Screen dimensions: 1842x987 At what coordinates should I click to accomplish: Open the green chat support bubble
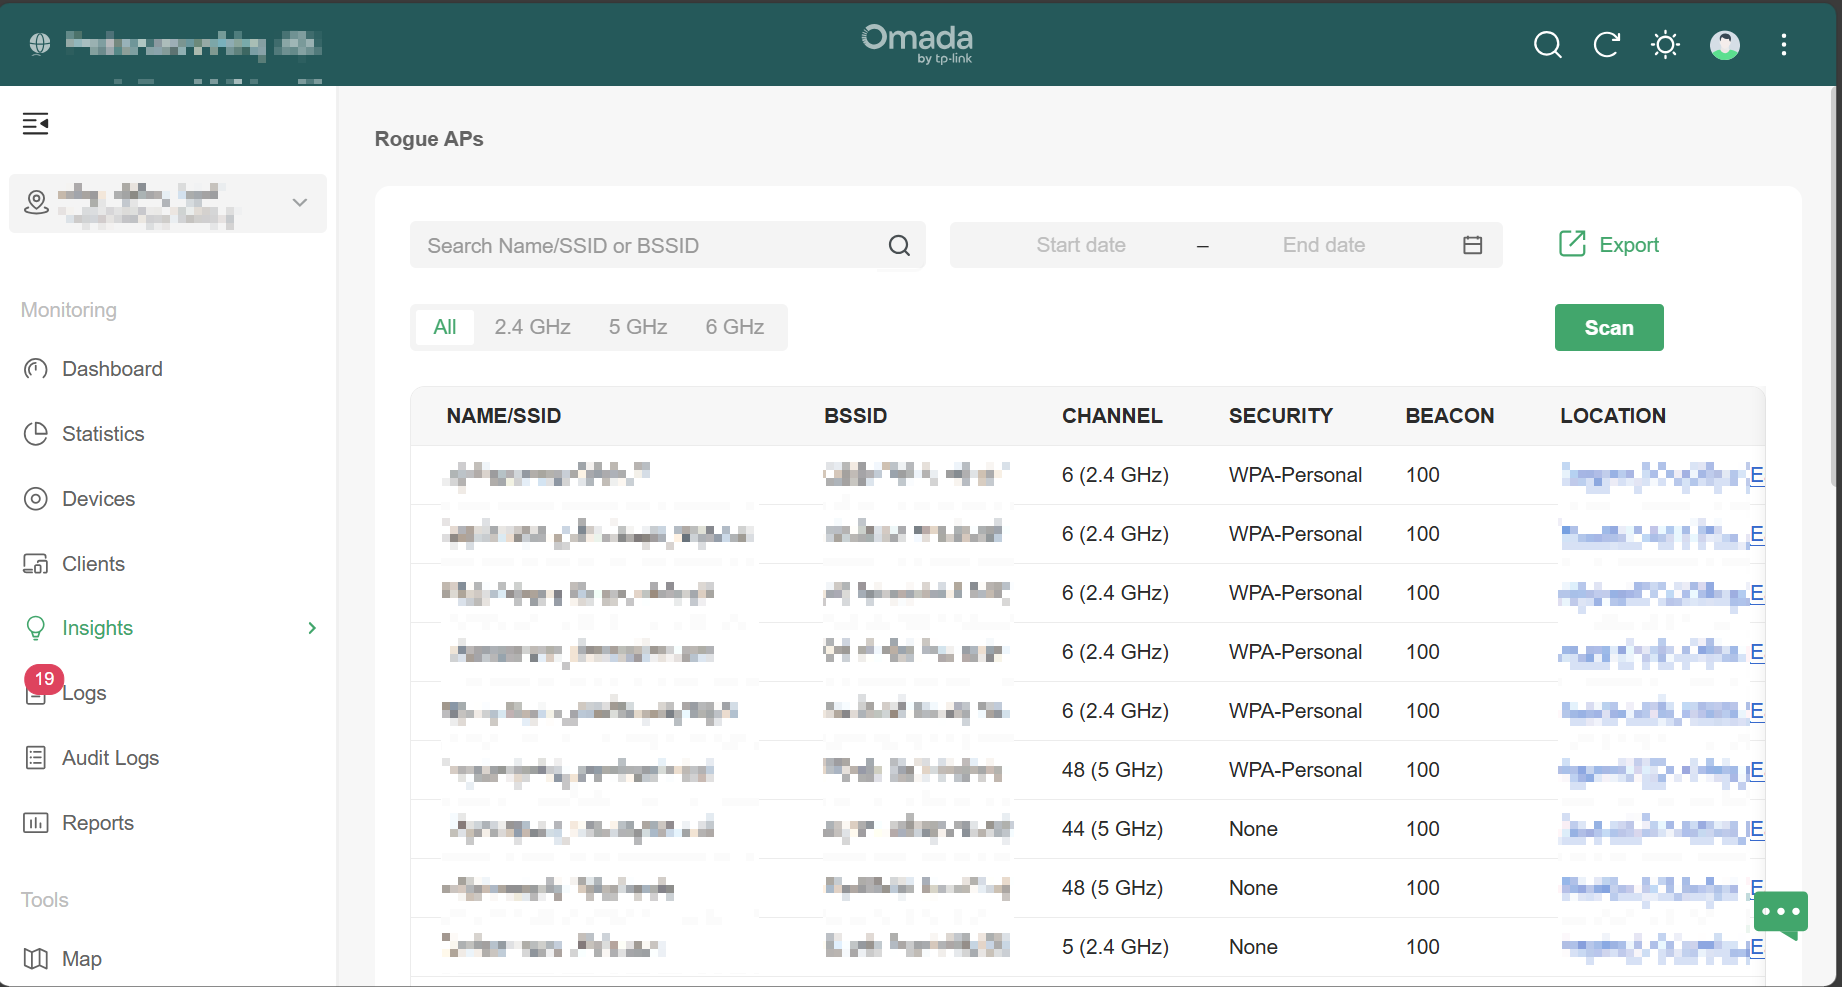(x=1781, y=915)
